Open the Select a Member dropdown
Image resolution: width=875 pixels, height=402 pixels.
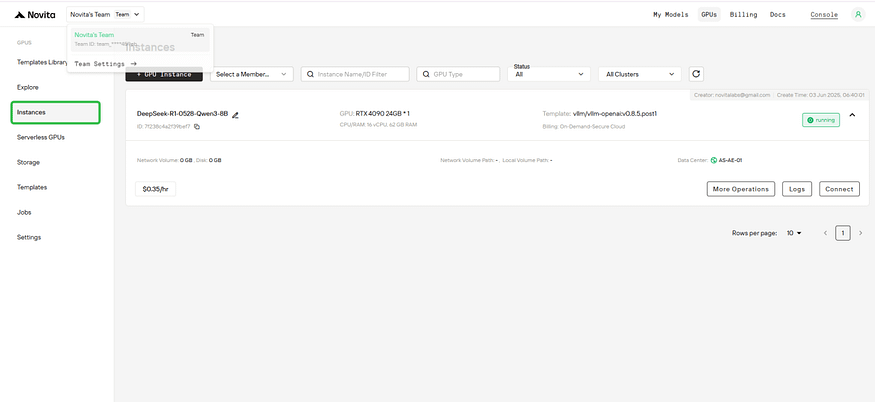pyautogui.click(x=252, y=74)
